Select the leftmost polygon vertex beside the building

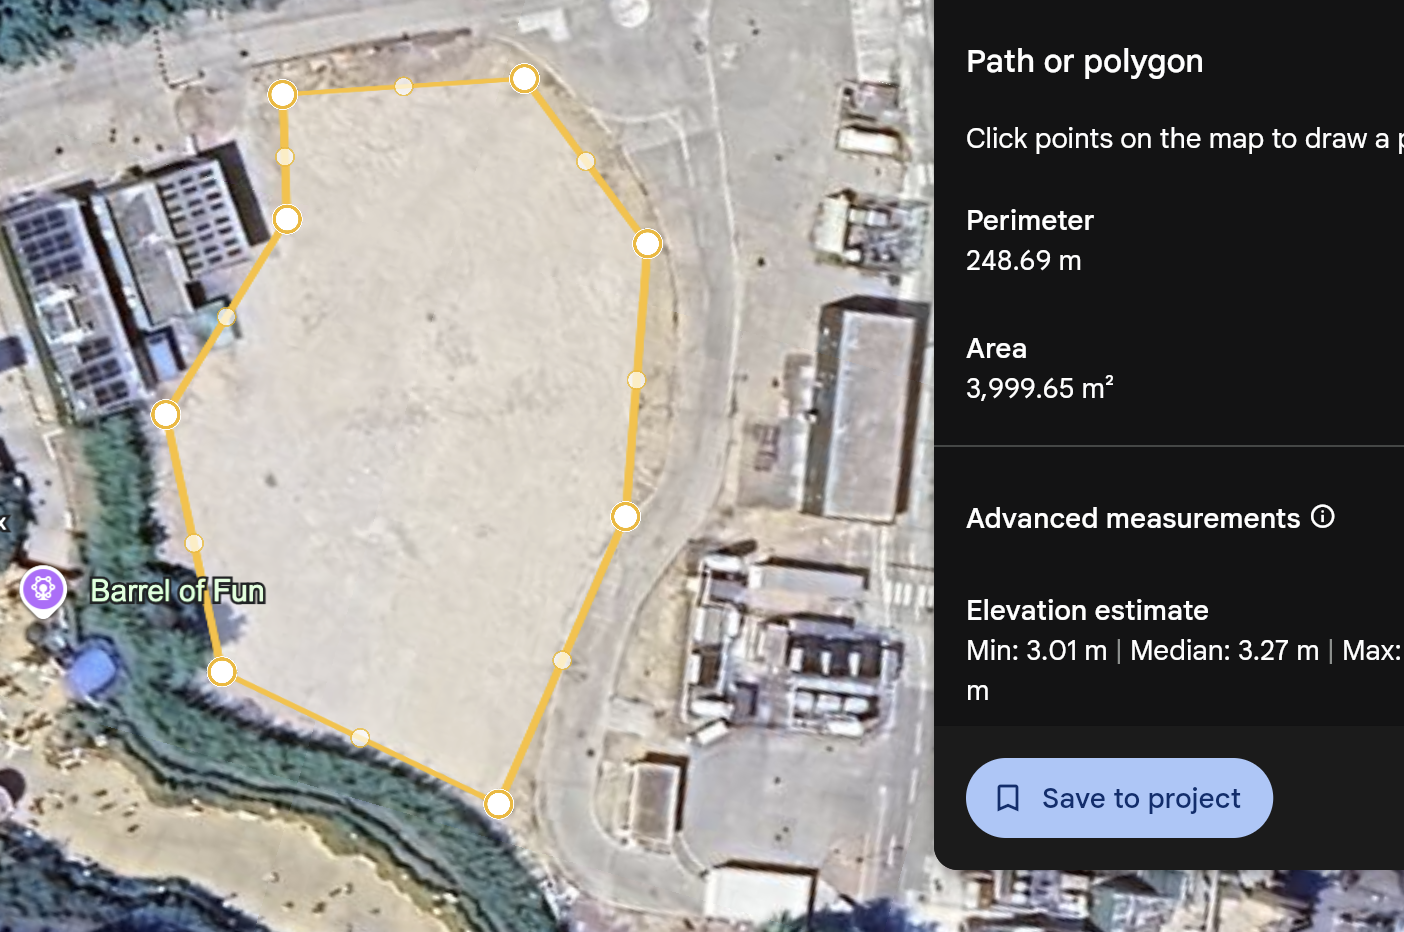pos(166,414)
